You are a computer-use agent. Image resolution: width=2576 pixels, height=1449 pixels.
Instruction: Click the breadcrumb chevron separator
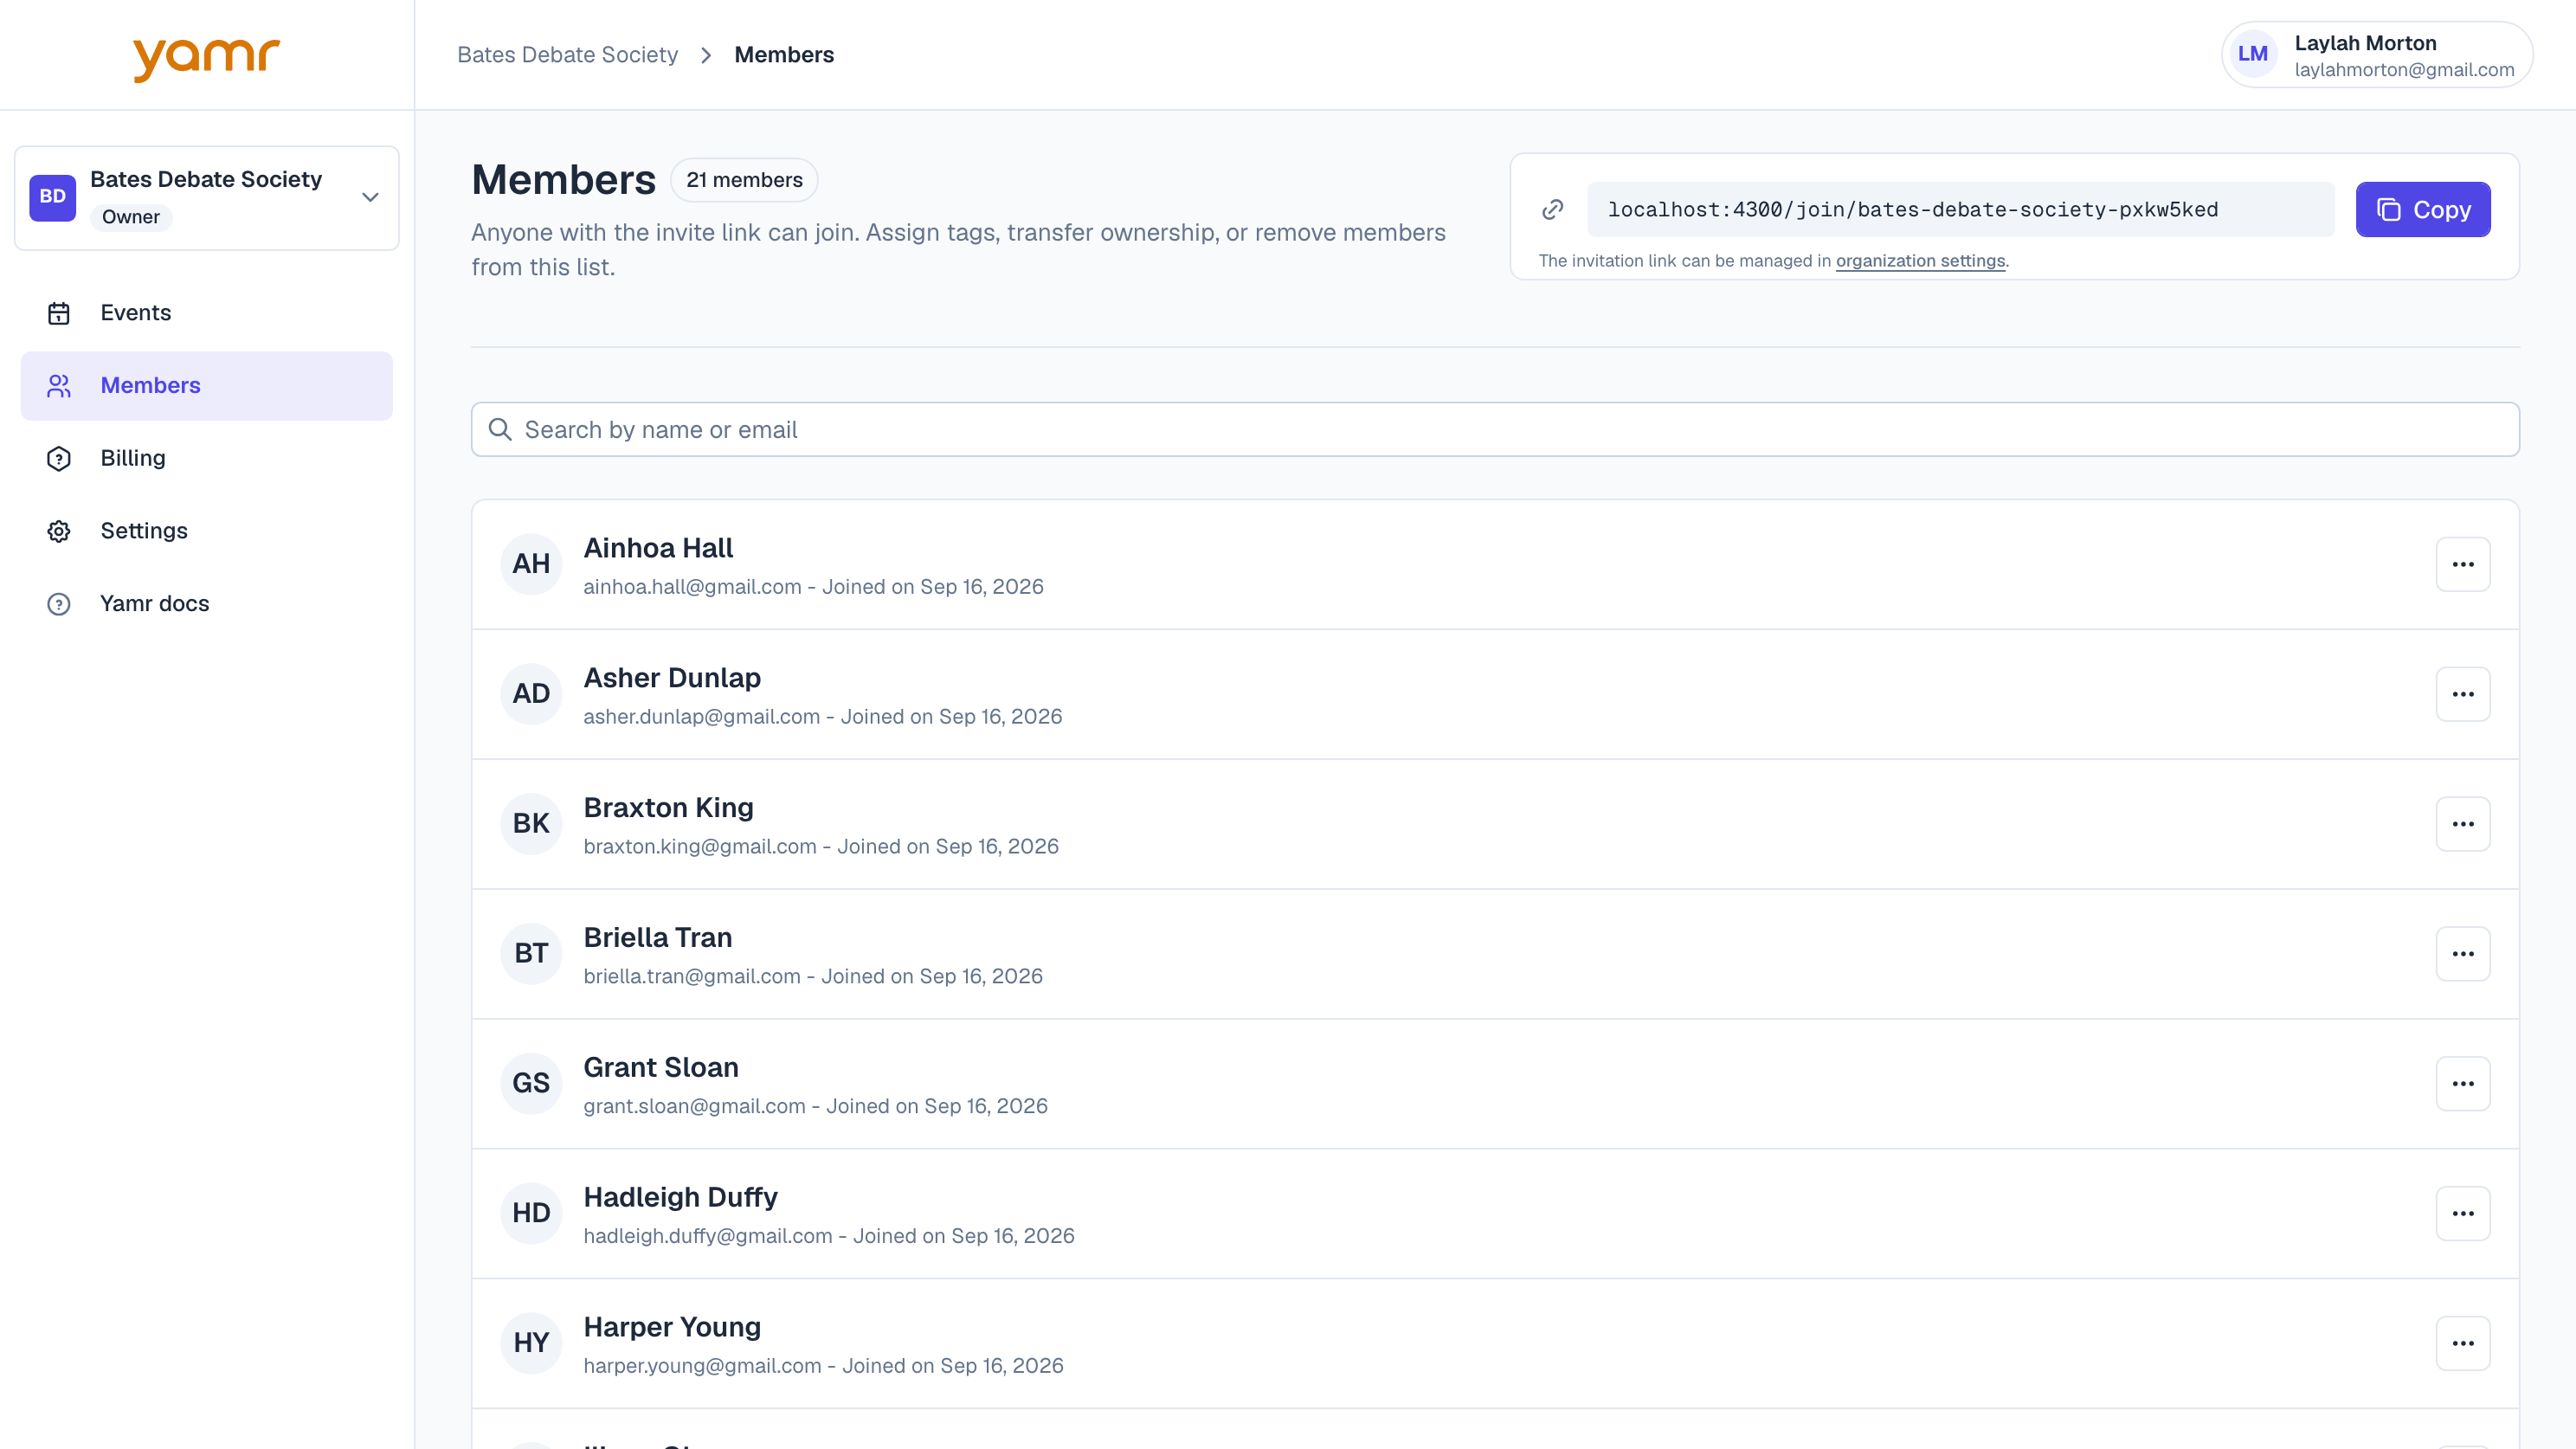point(706,55)
